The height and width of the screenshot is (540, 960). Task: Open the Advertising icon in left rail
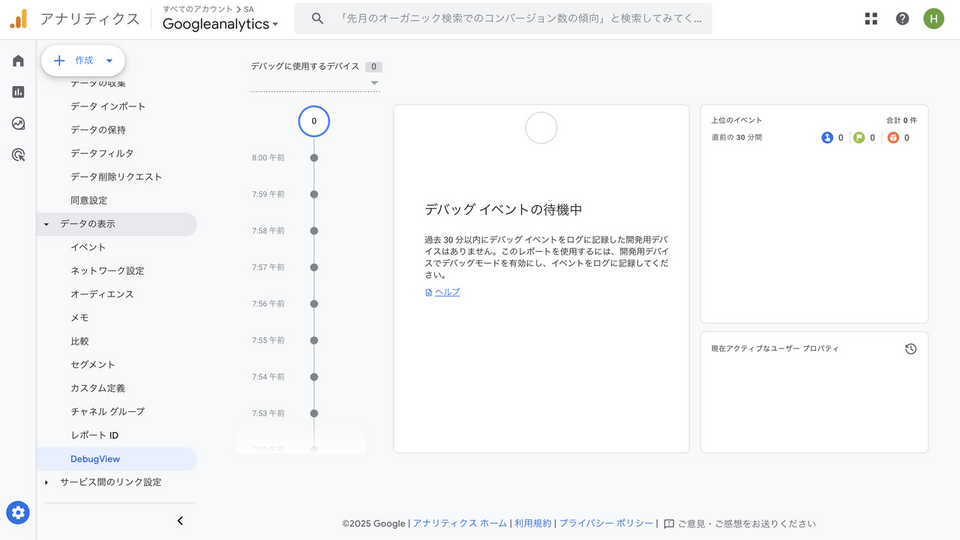pyautogui.click(x=18, y=155)
